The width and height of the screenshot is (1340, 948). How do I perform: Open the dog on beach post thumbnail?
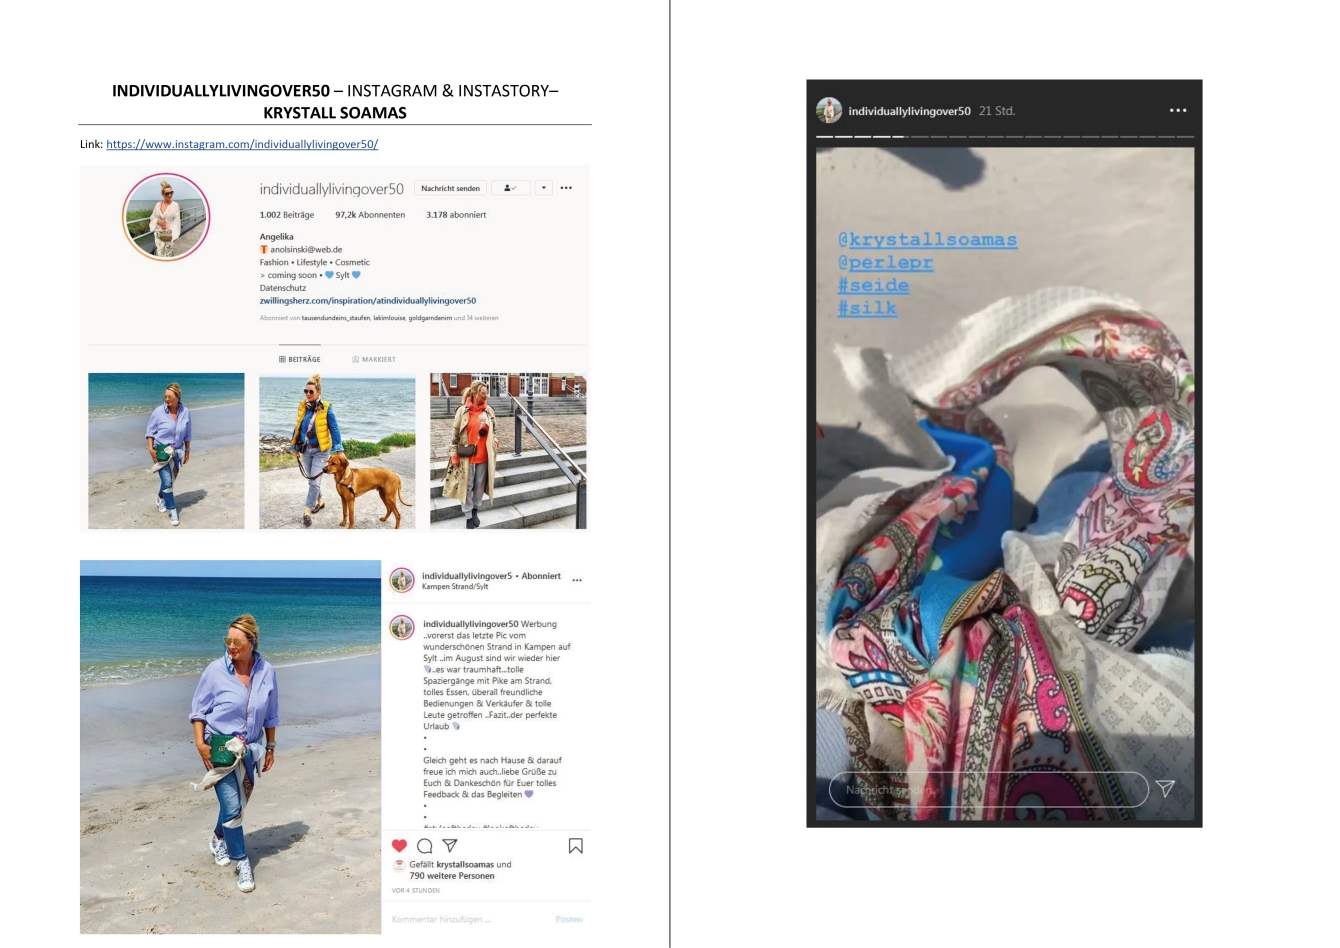click(337, 451)
